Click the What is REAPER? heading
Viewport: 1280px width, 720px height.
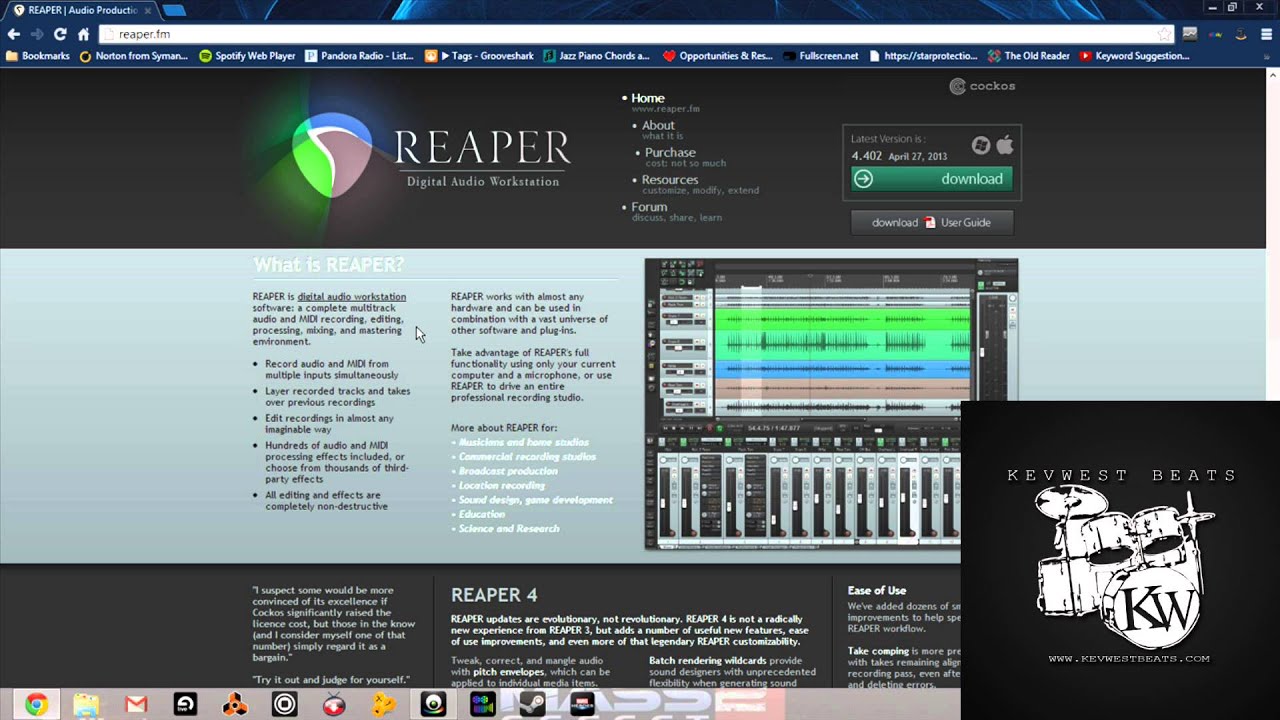[329, 265]
